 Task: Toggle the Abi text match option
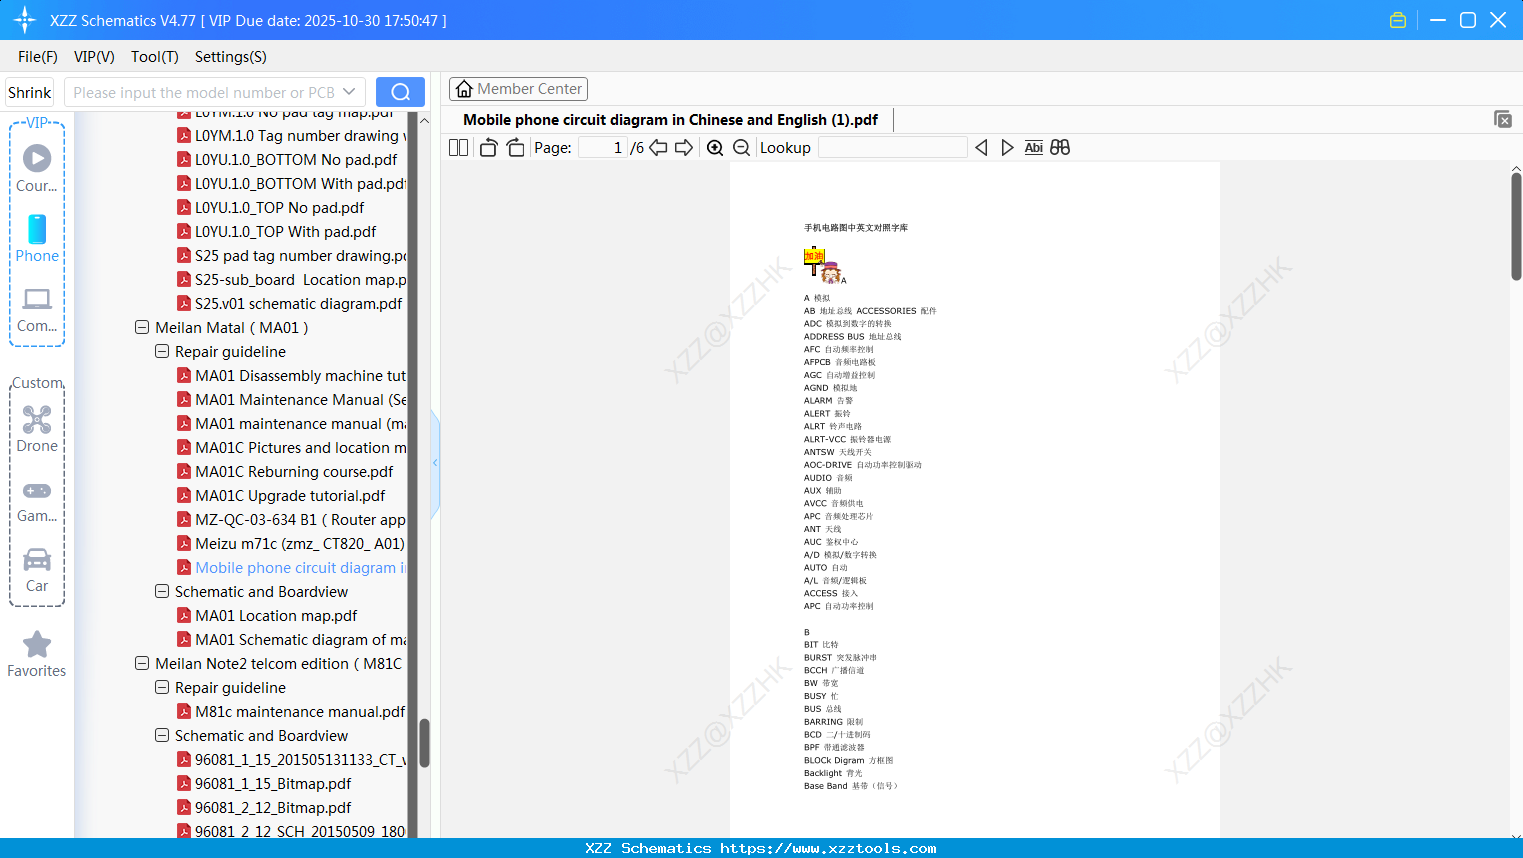1034,148
